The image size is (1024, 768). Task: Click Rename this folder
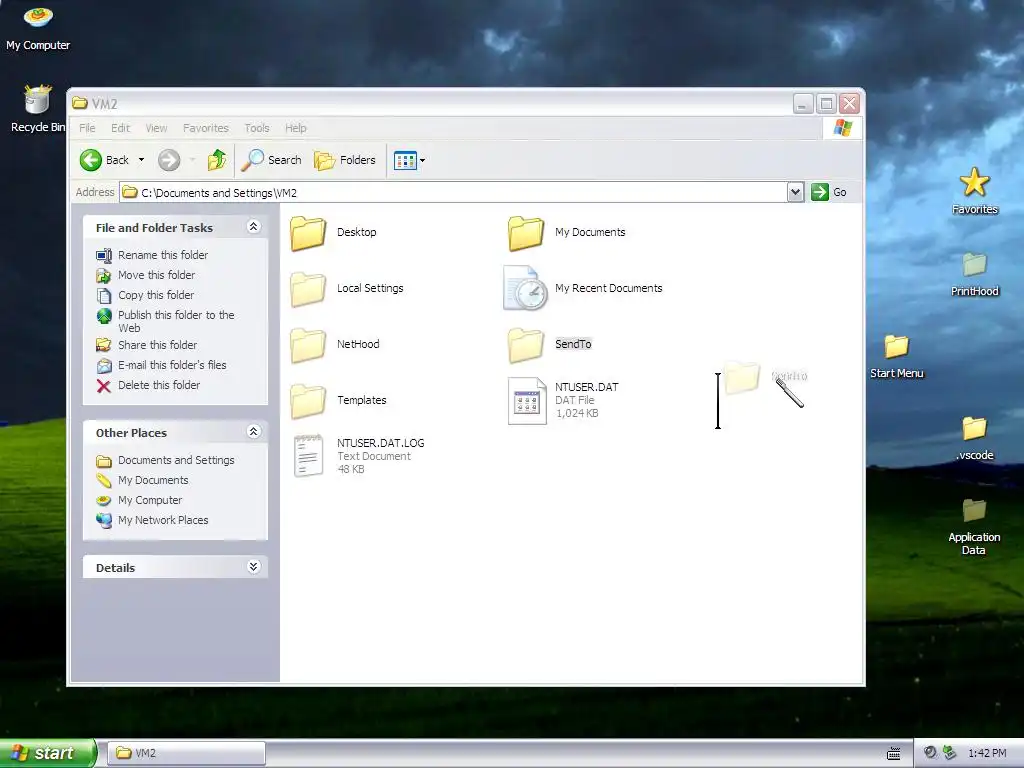[163, 255]
